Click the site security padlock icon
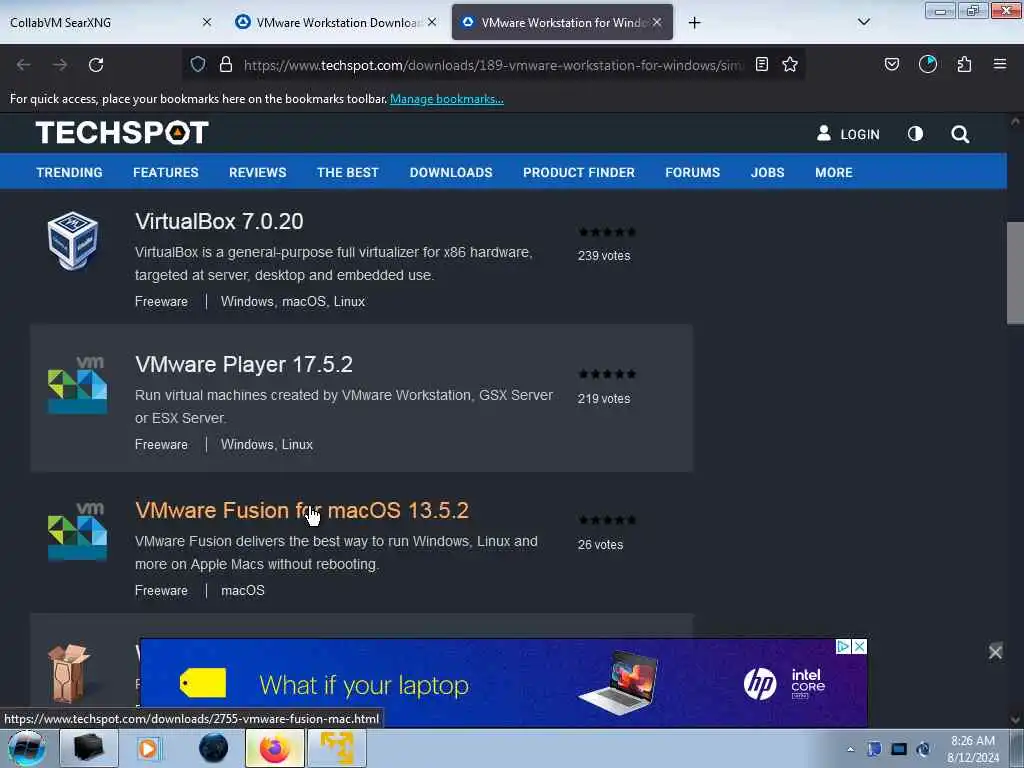1024x768 pixels. pyautogui.click(x=226, y=64)
